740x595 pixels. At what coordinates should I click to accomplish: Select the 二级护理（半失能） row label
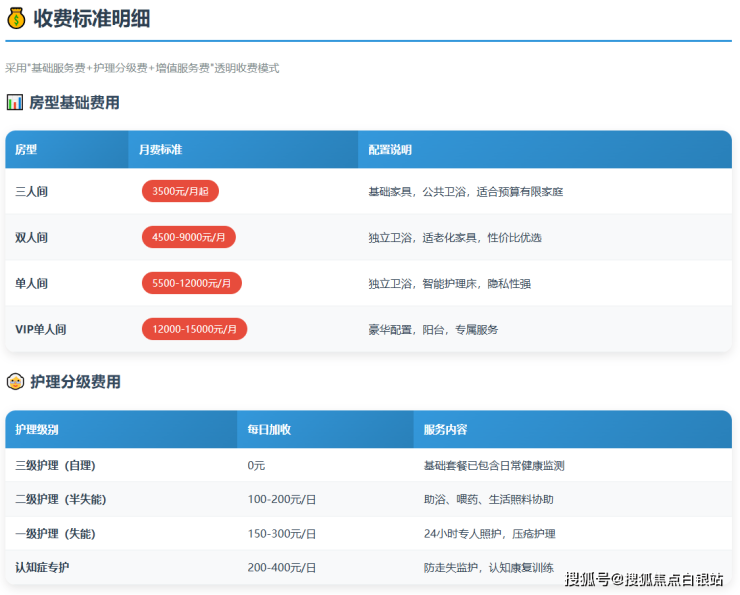pyautogui.click(x=61, y=499)
